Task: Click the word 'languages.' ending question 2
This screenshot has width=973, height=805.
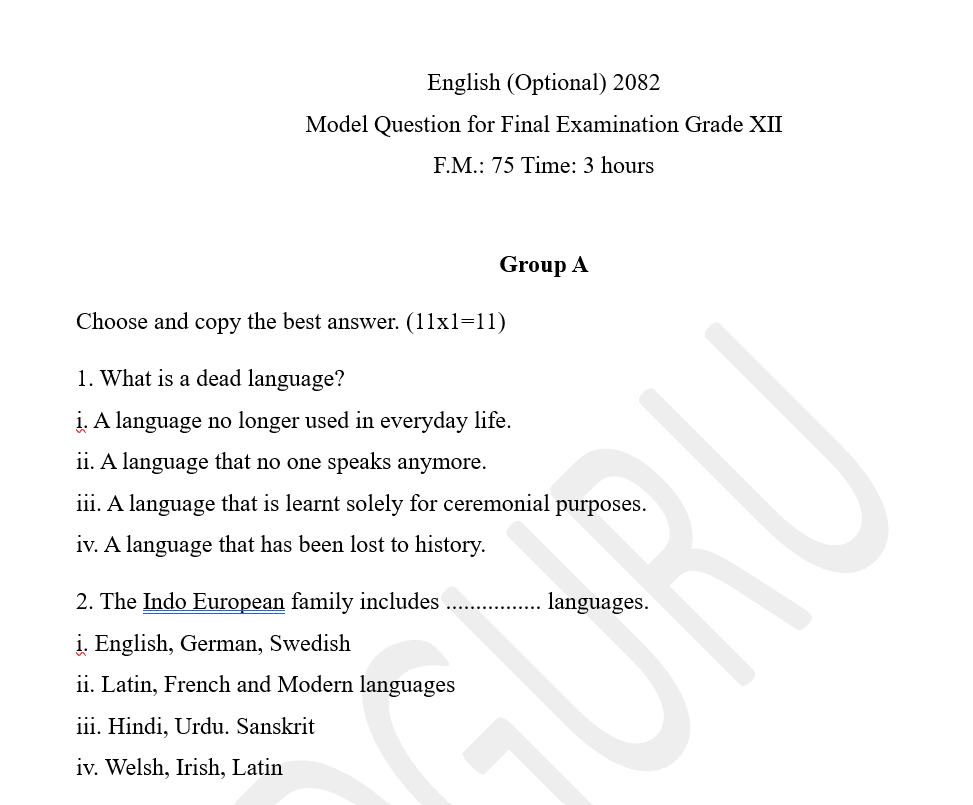Action: pos(598,602)
